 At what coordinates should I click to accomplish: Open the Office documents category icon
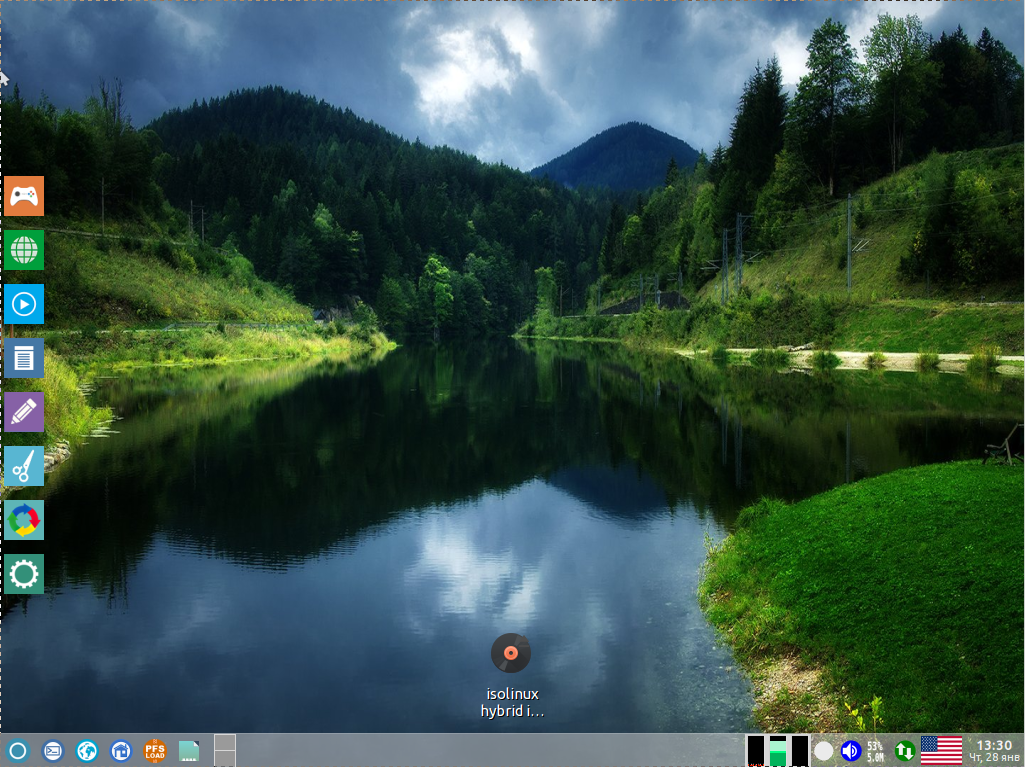pos(24,358)
